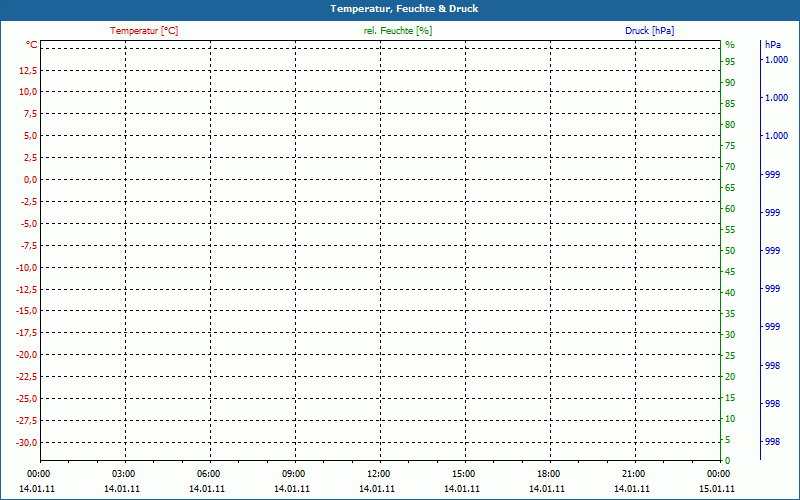This screenshot has width=800, height=500.
Task: Click the -22,5 temperature axis value
Action: (27, 377)
